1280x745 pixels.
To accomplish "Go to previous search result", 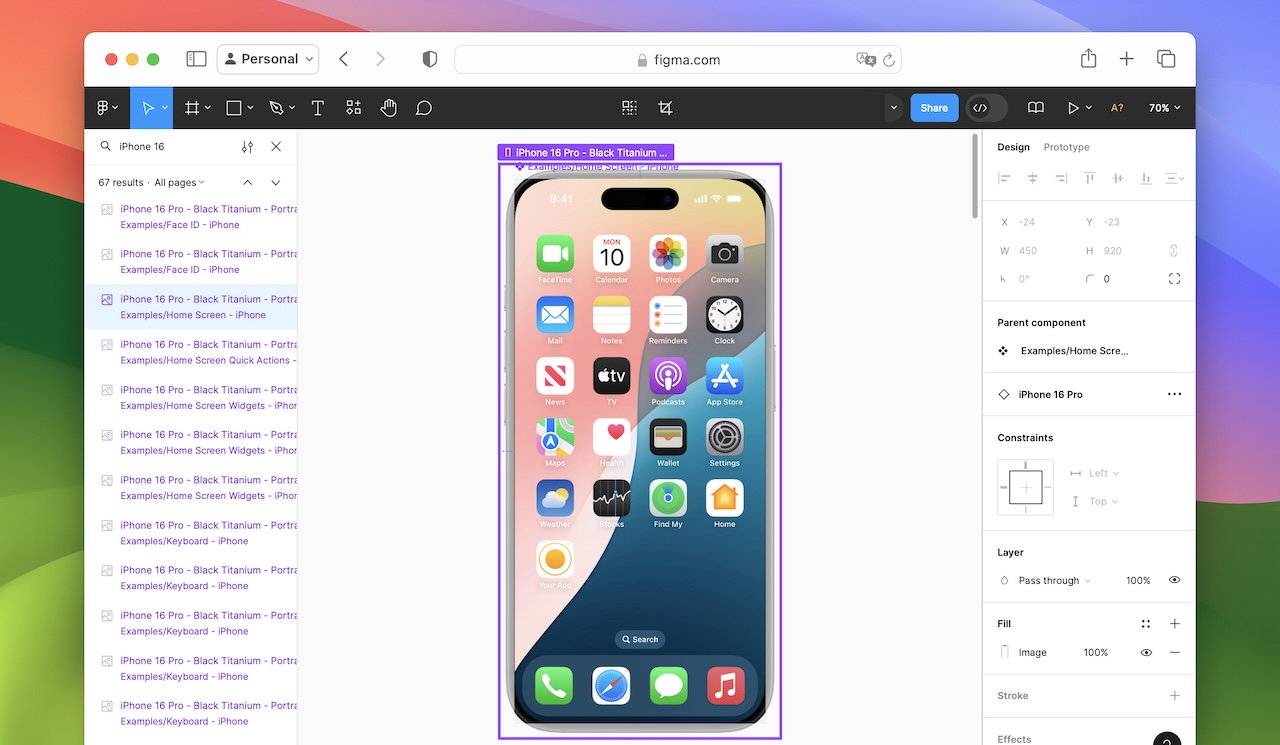I will coord(248,183).
